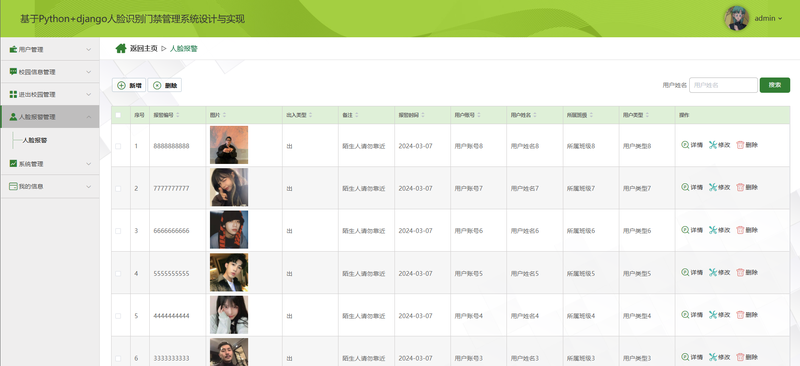Expand the 系统管理 menu chevron
The image size is (800, 366).
tap(88, 164)
